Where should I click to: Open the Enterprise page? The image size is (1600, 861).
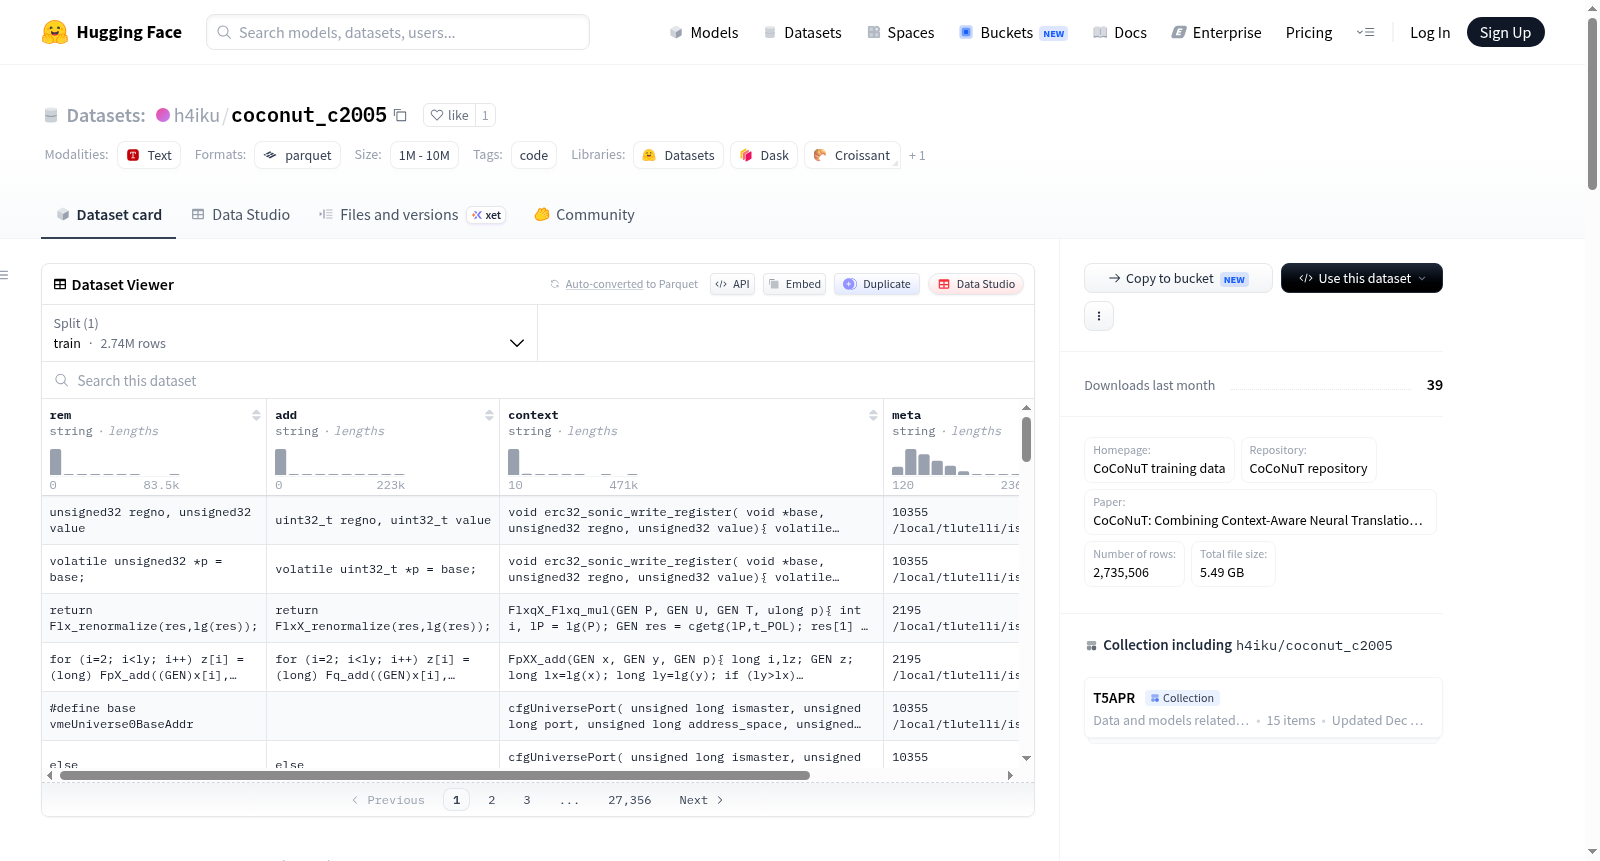[1216, 32]
